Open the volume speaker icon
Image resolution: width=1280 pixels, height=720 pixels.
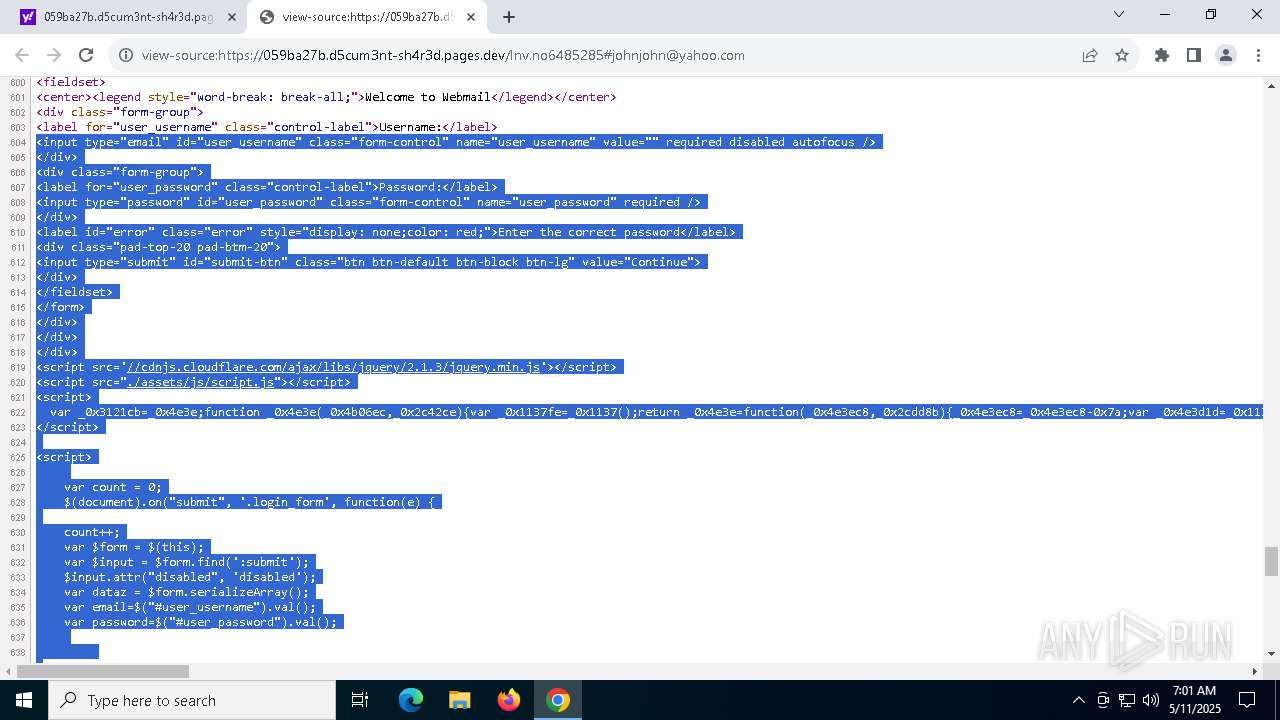tap(1151, 700)
